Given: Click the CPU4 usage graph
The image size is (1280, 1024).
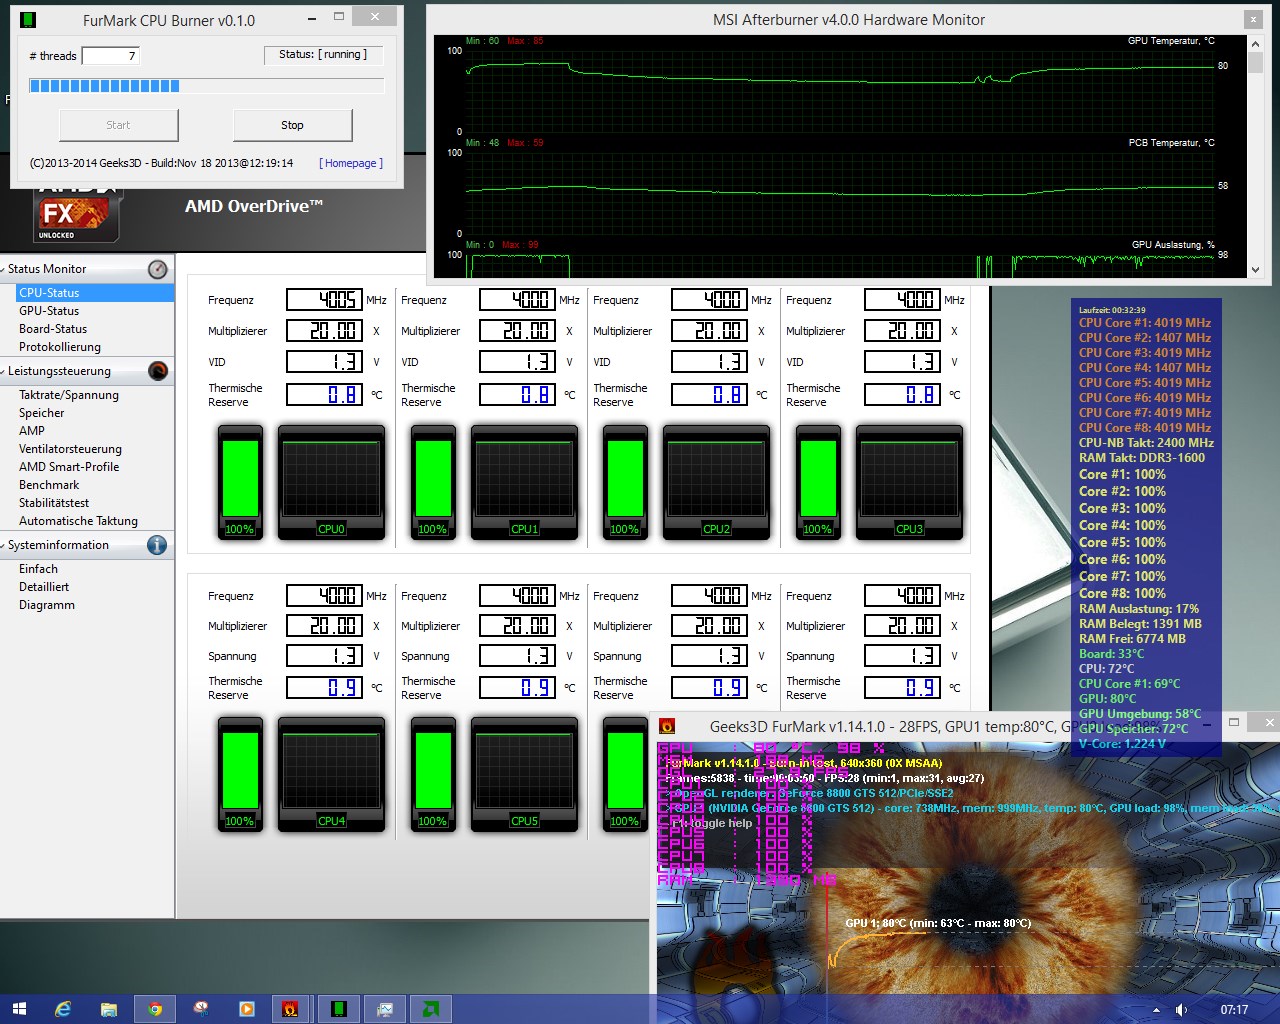Looking at the screenshot, I should (x=331, y=774).
